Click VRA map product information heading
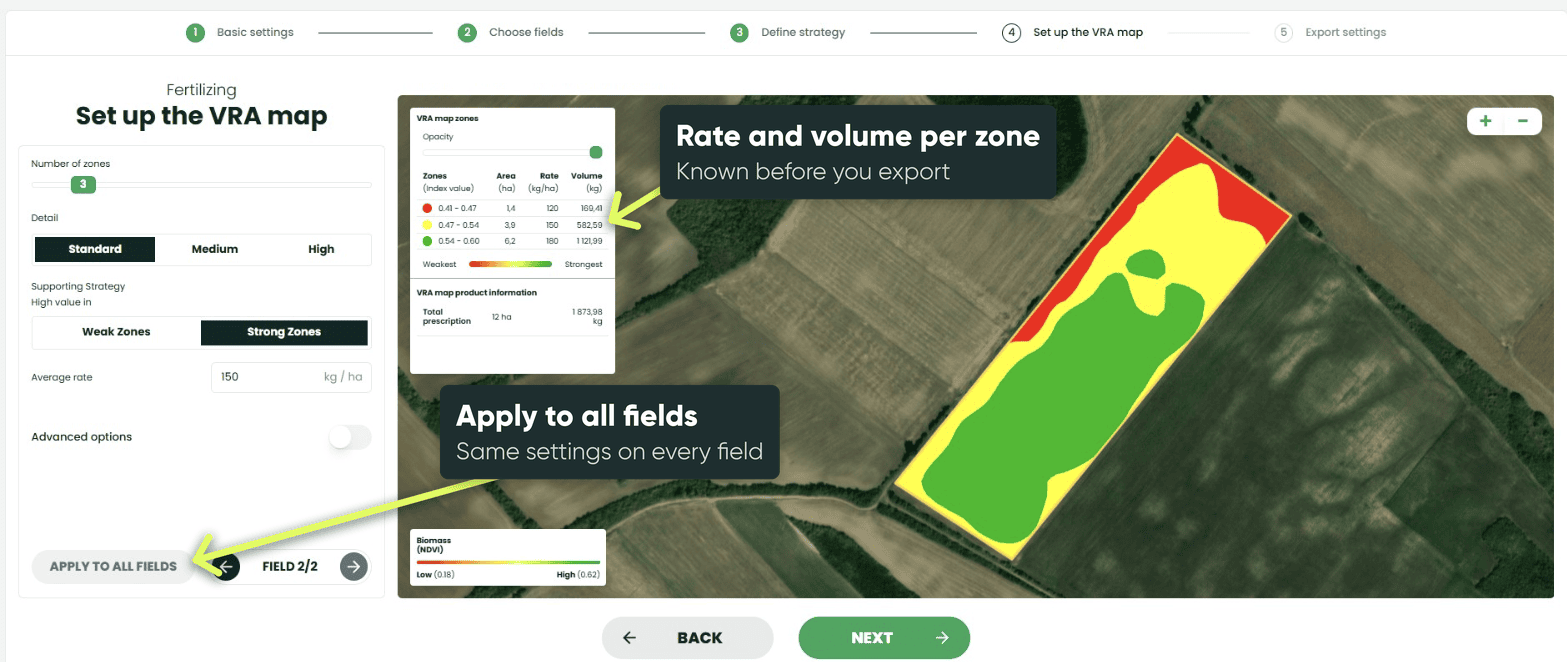This screenshot has width=1567, height=662. 477,293
